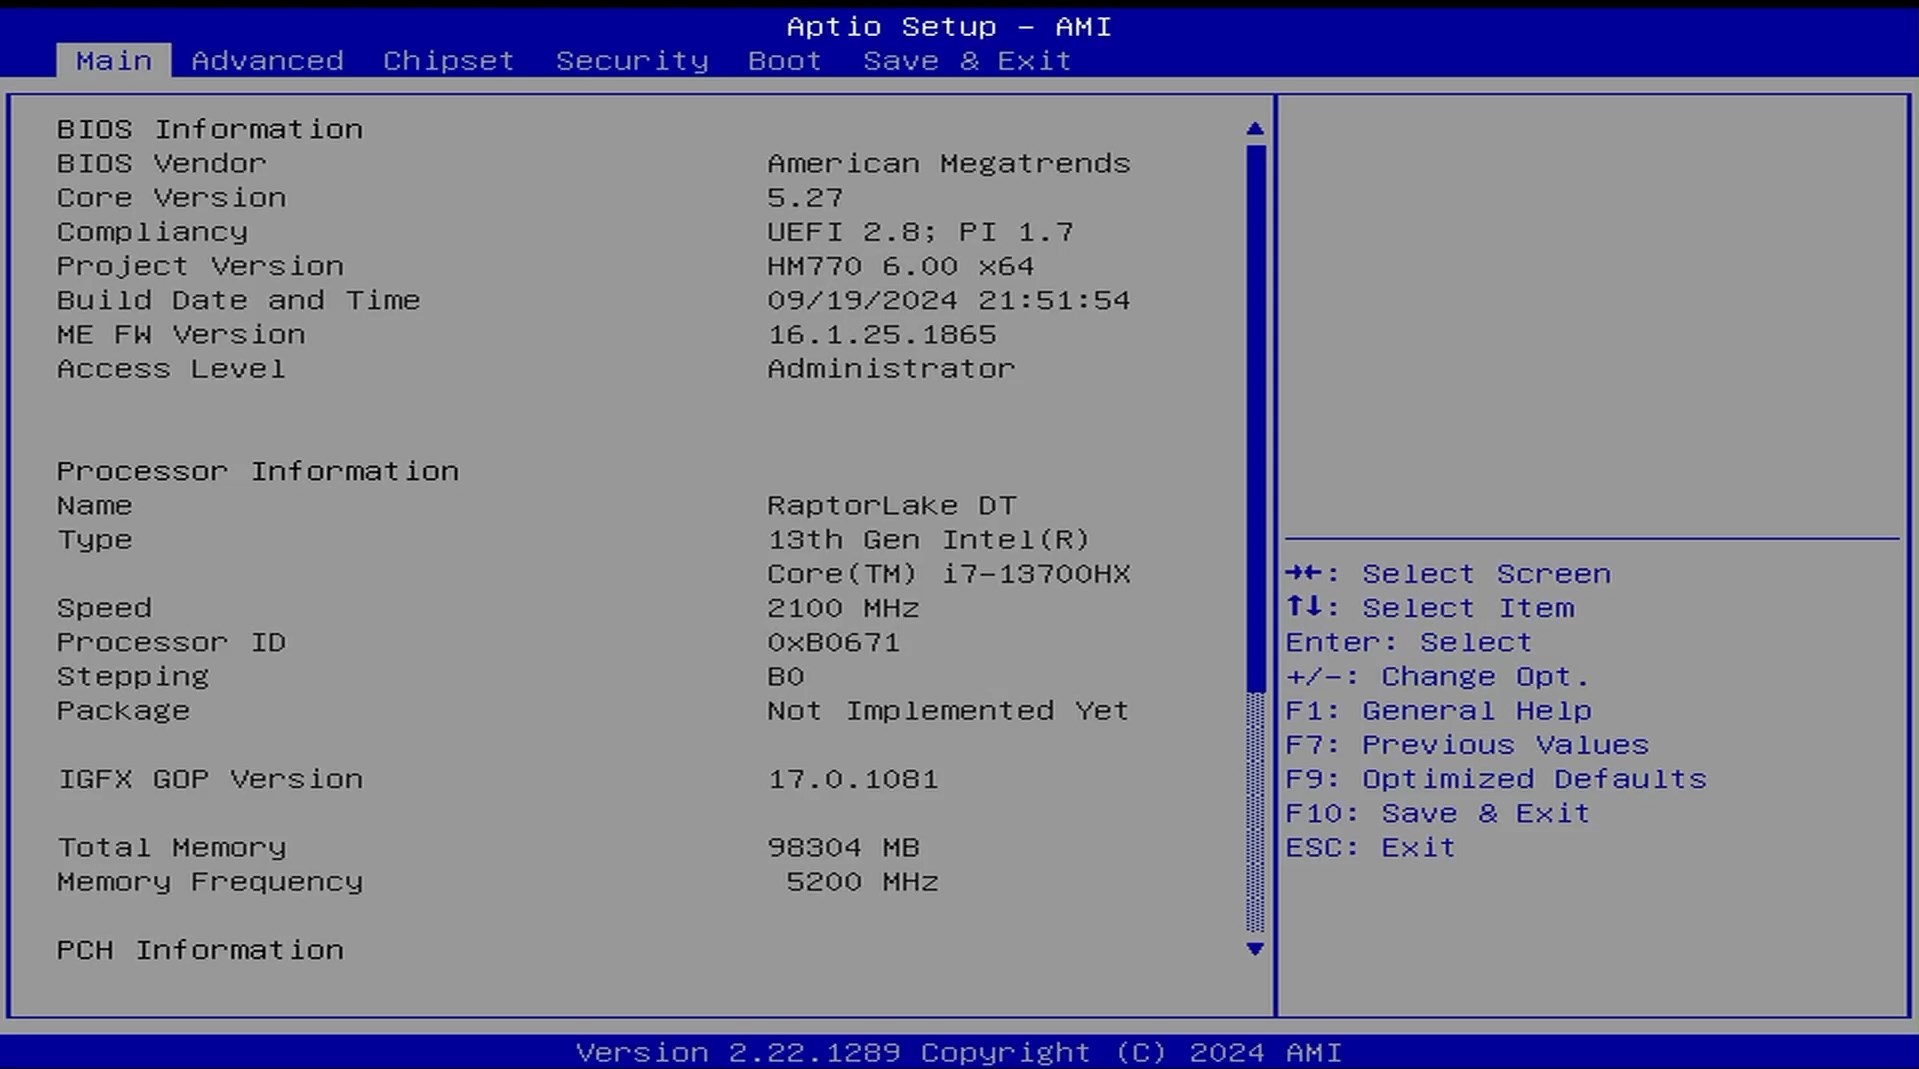
Task: Open the Save & Exit tab
Action: pyautogui.click(x=966, y=61)
